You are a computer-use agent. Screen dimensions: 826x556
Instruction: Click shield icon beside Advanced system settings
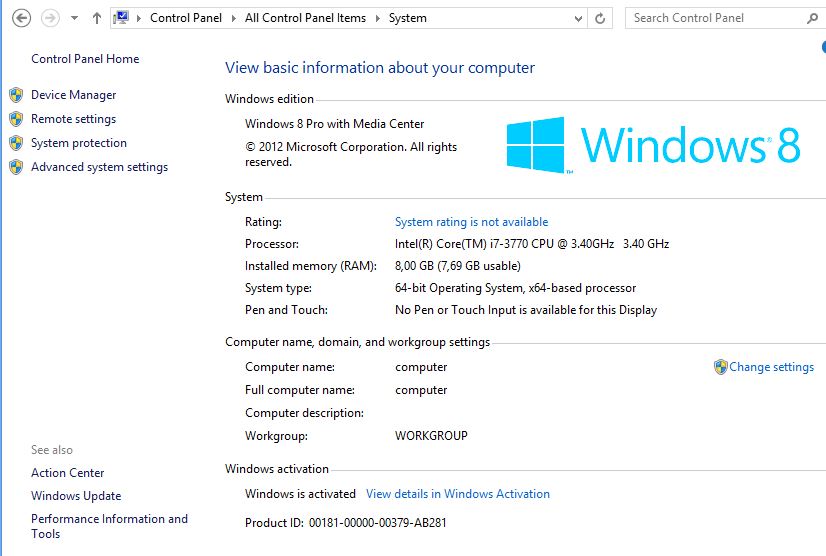point(16,167)
